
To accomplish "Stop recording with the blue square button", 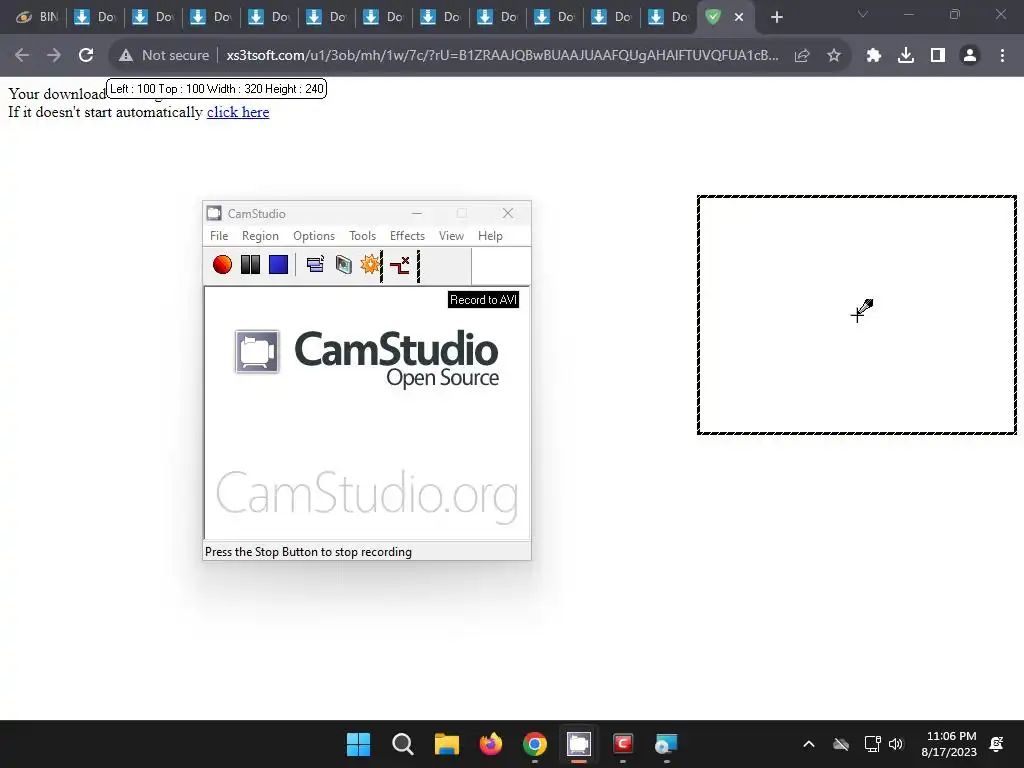I will pos(278,264).
